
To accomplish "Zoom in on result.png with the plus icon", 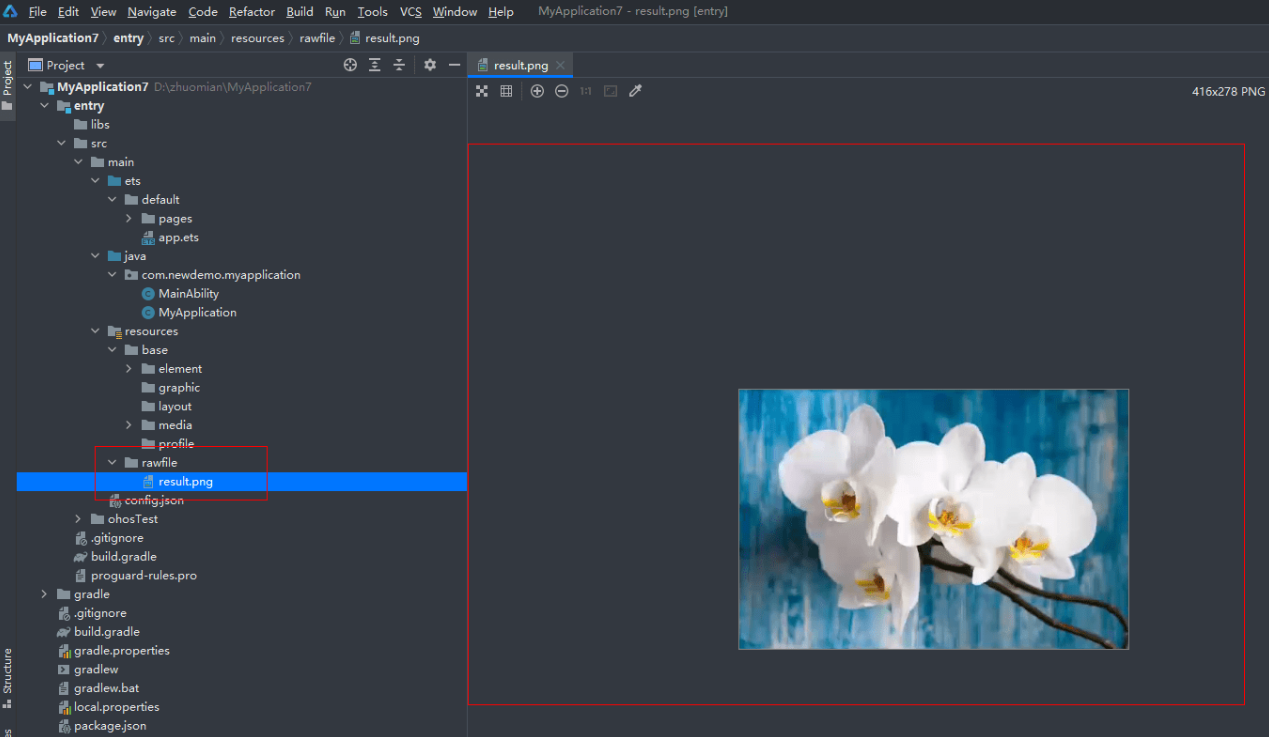I will tap(537, 90).
